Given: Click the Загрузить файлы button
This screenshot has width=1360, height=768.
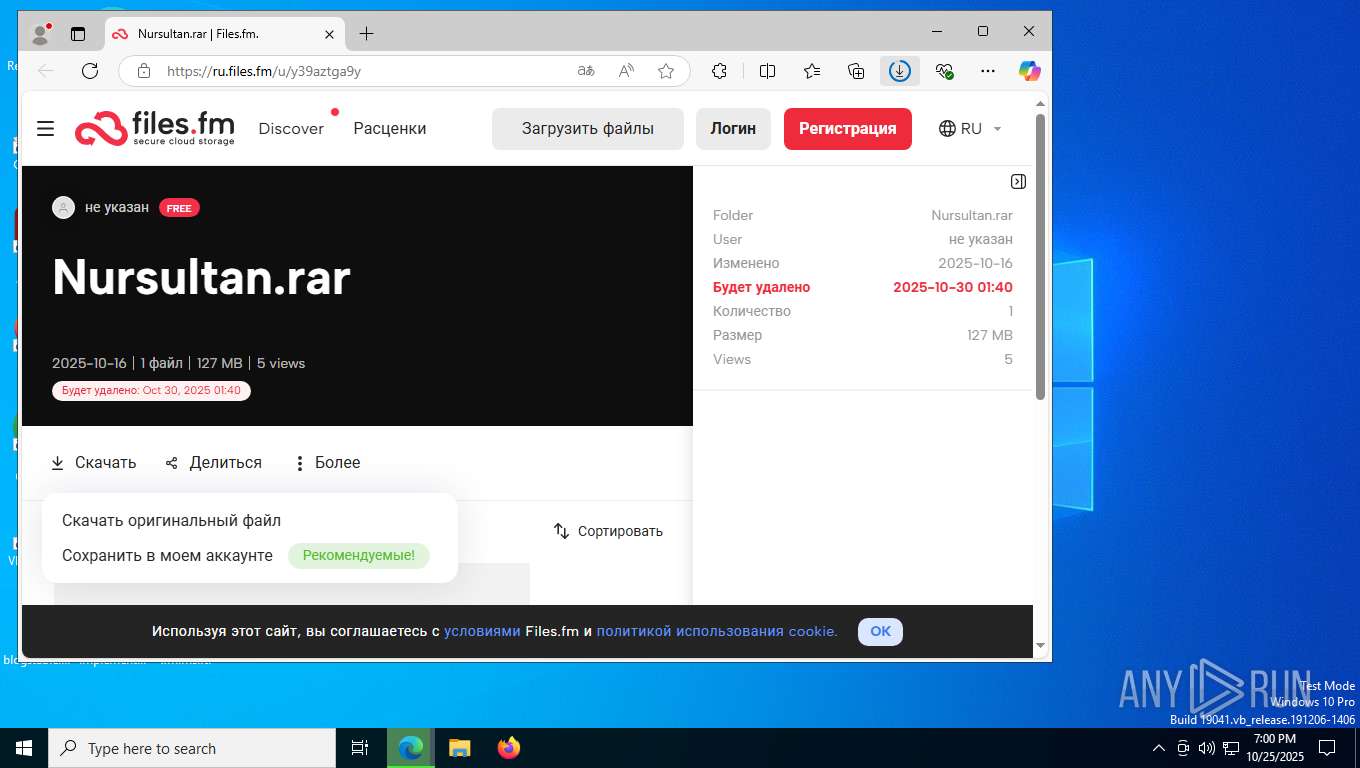Looking at the screenshot, I should click(588, 129).
